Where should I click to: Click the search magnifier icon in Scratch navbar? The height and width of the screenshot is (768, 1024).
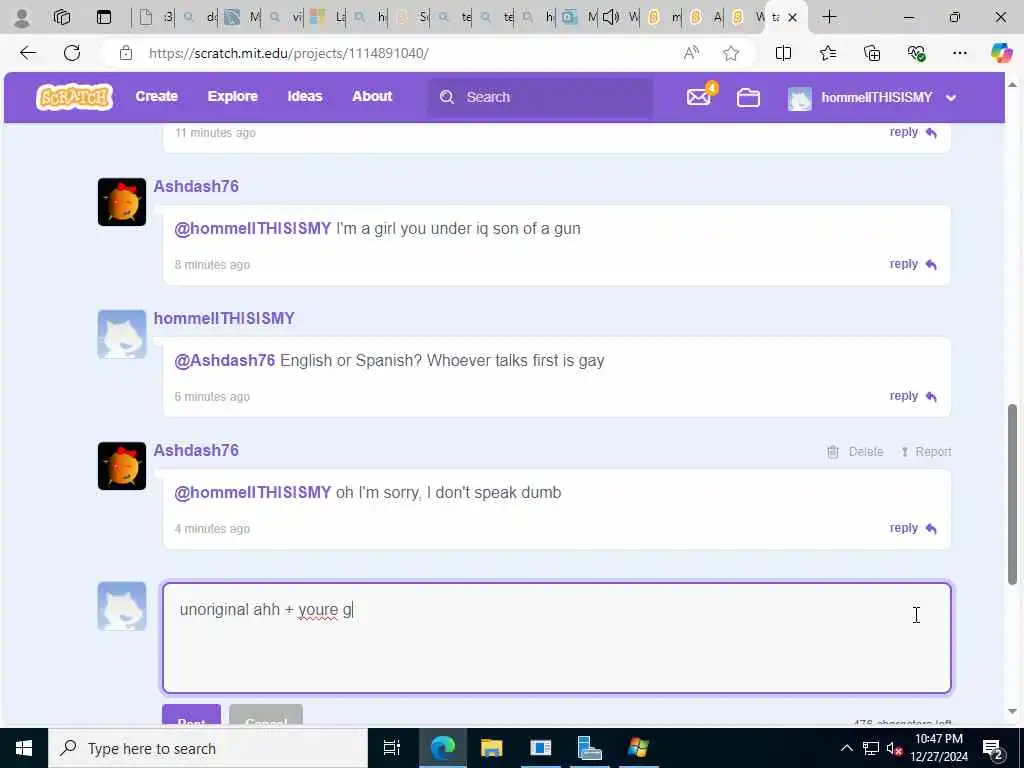pos(447,97)
